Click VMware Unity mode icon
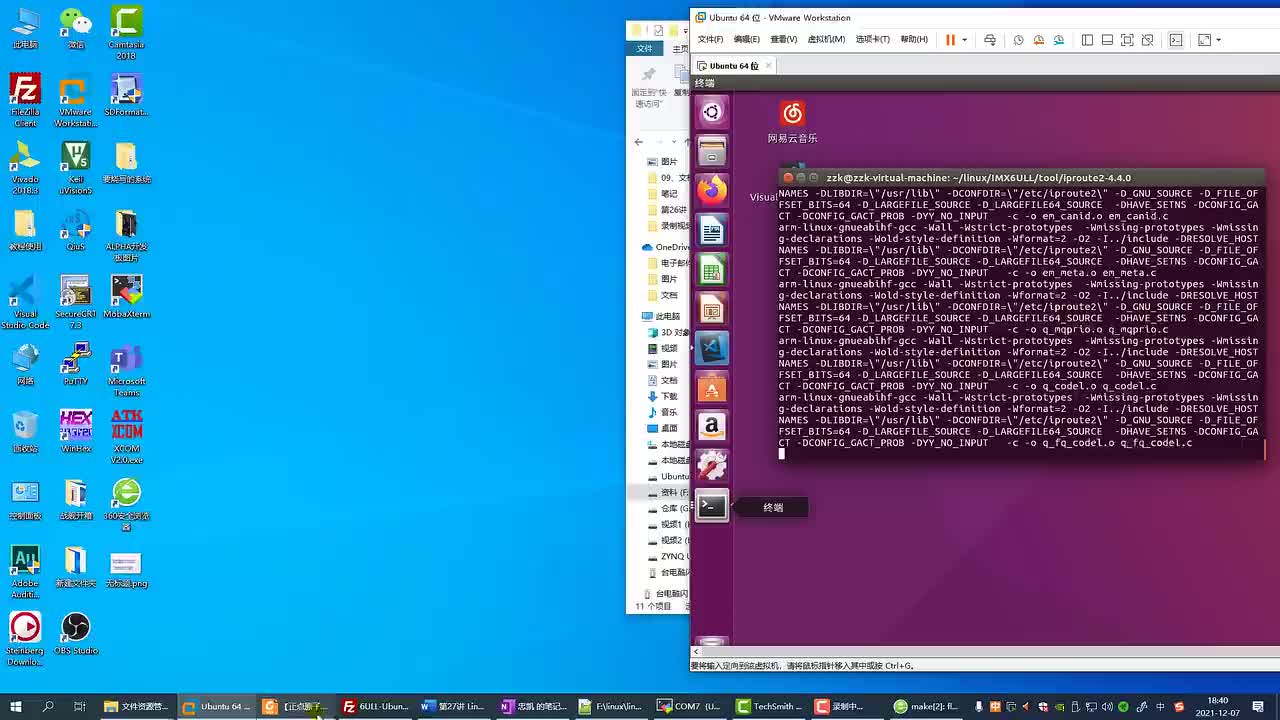1280x720 pixels. (x=1147, y=40)
